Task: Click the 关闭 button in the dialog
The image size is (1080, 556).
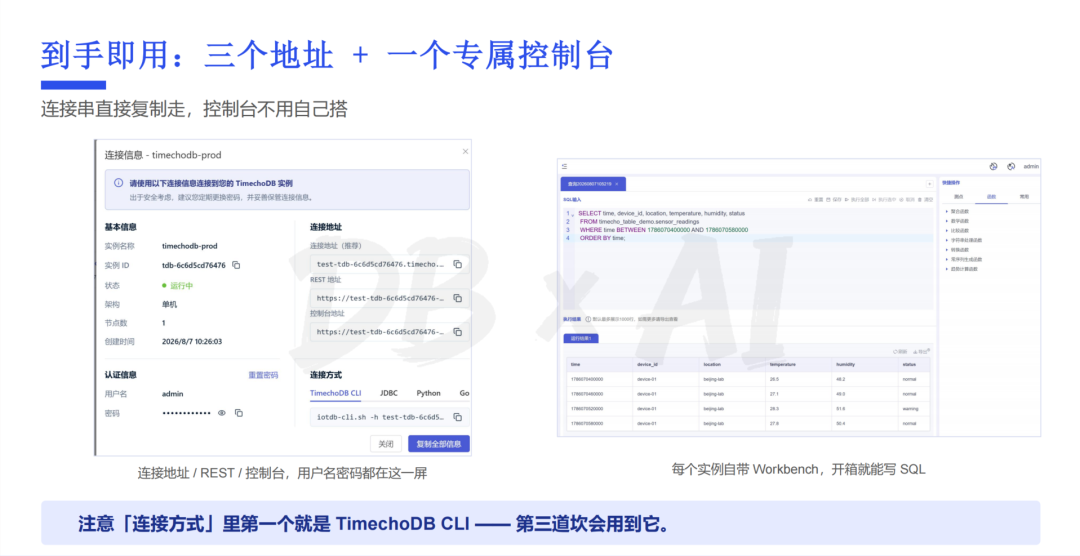Action: click(x=386, y=444)
